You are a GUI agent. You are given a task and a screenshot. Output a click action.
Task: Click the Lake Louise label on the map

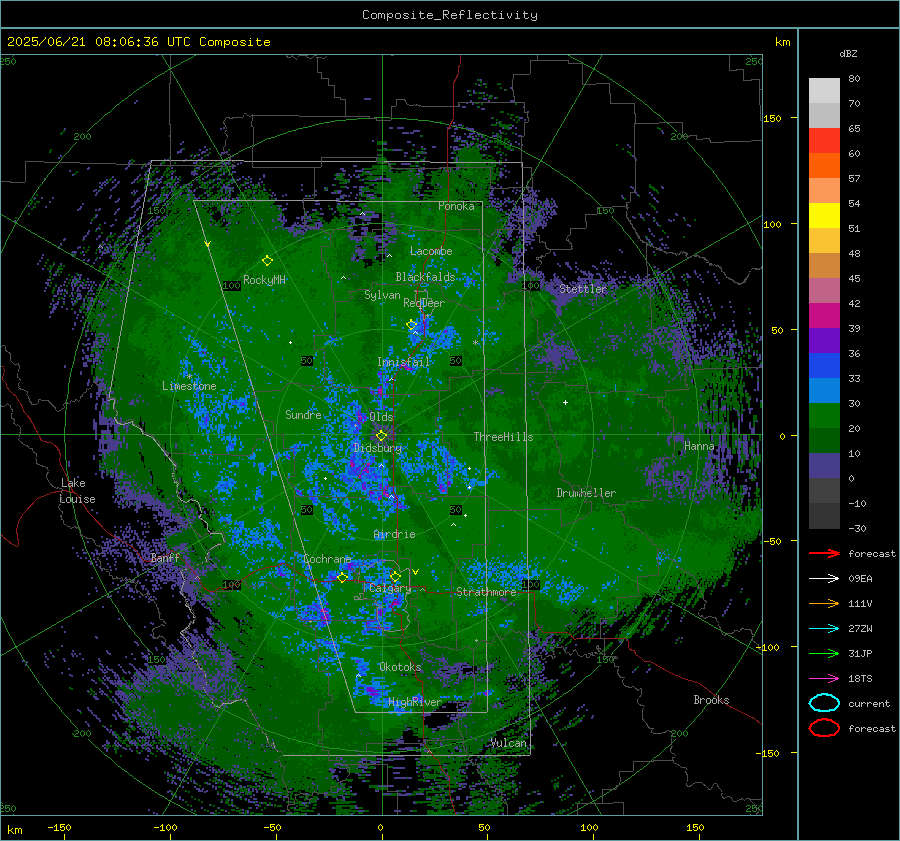77,491
